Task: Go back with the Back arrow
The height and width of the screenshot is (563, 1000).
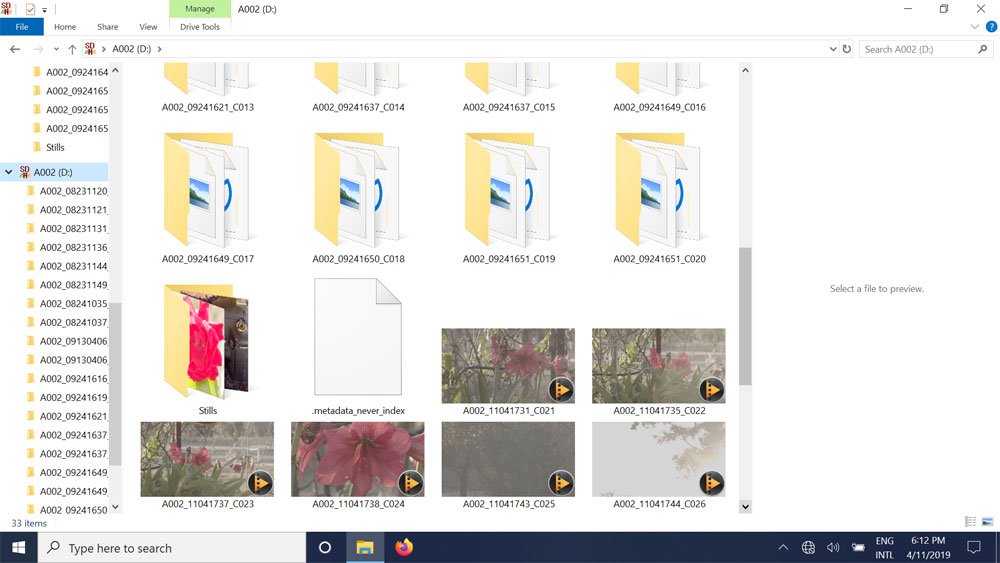Action: point(15,49)
